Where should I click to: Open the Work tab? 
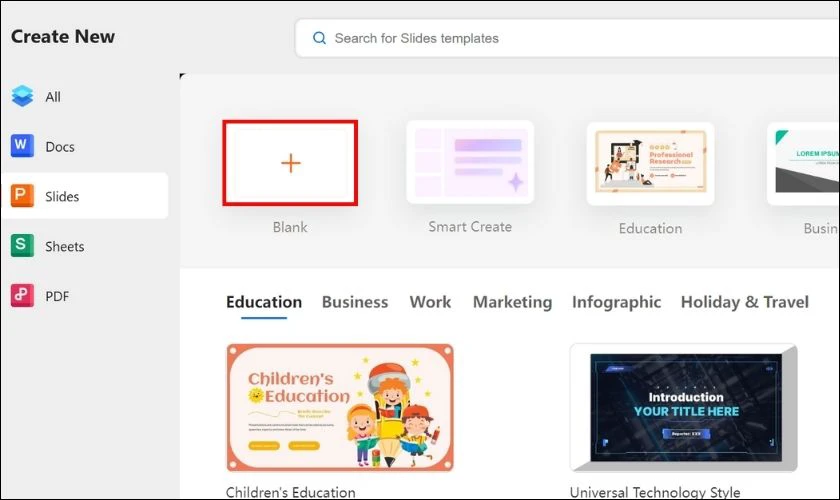[x=430, y=302]
